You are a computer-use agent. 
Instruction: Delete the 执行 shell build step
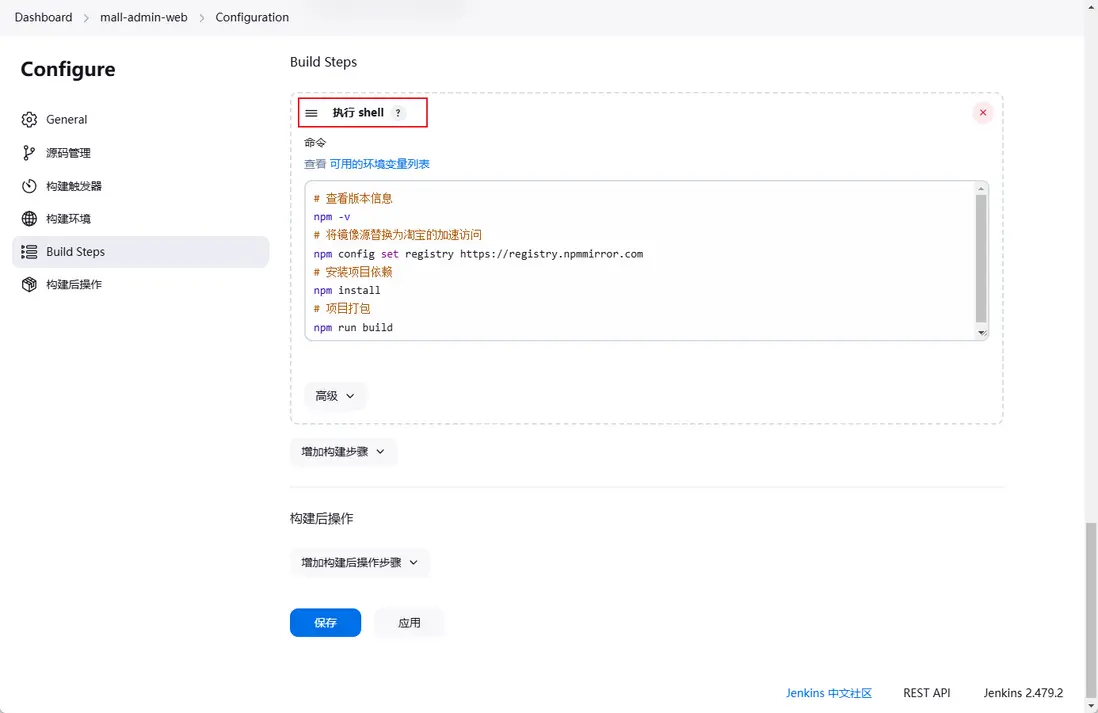point(982,113)
